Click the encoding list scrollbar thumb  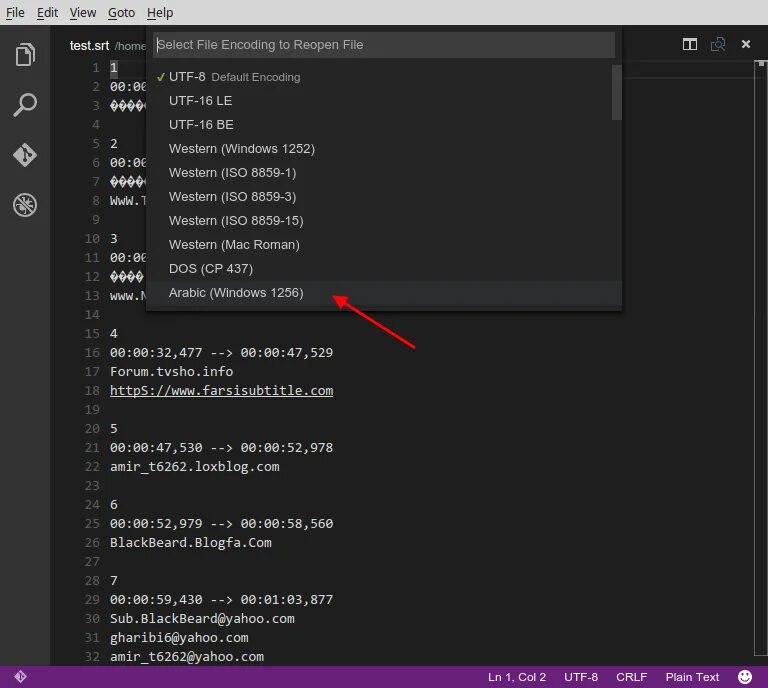click(617, 93)
